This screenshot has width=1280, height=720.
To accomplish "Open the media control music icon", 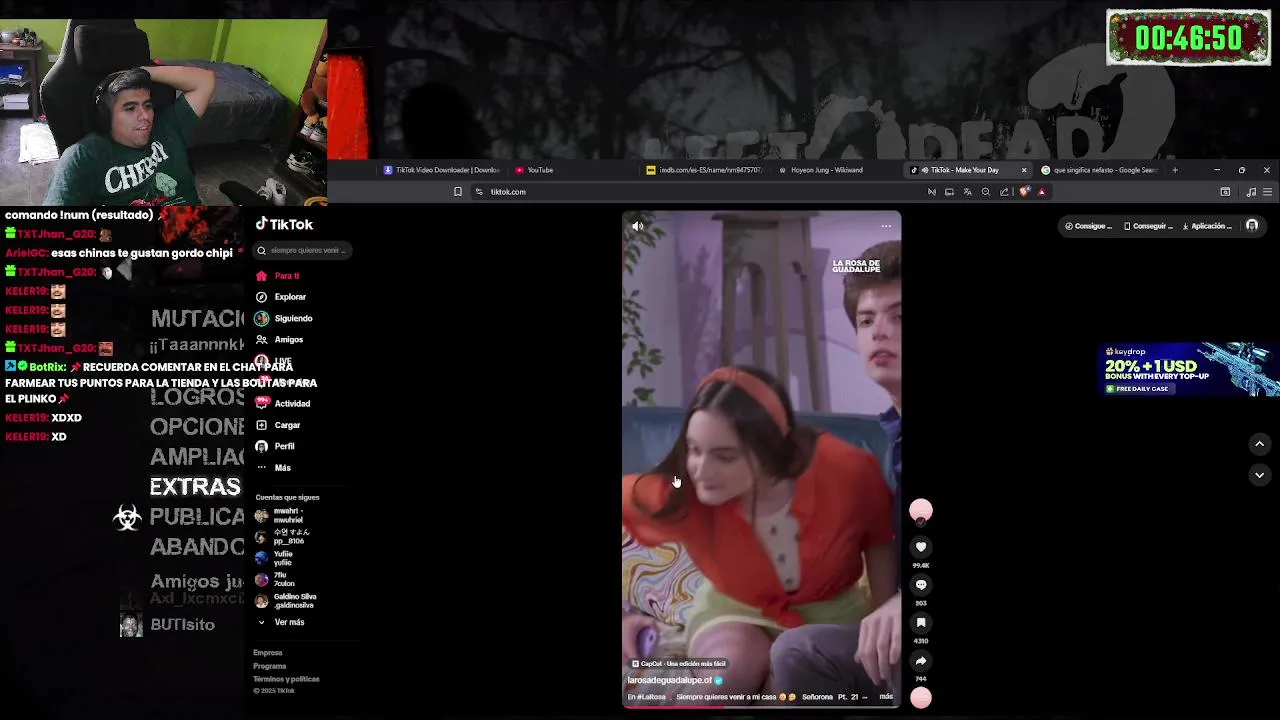I will coord(1251,192).
